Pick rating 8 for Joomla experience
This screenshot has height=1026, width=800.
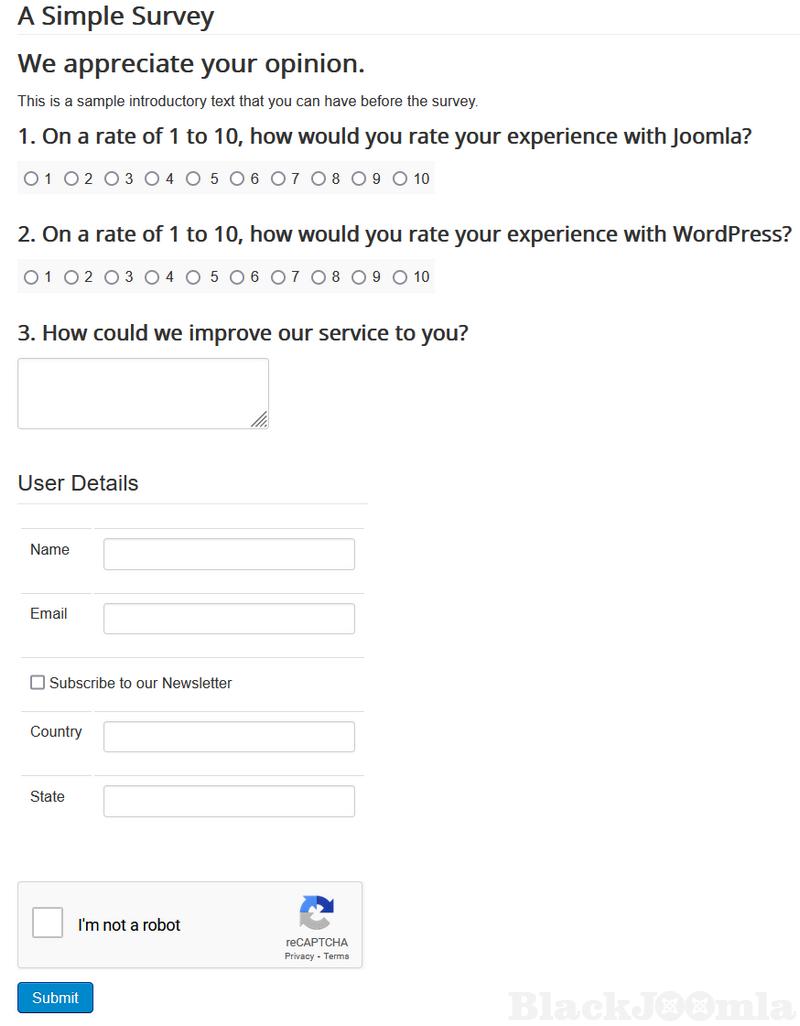click(319, 179)
